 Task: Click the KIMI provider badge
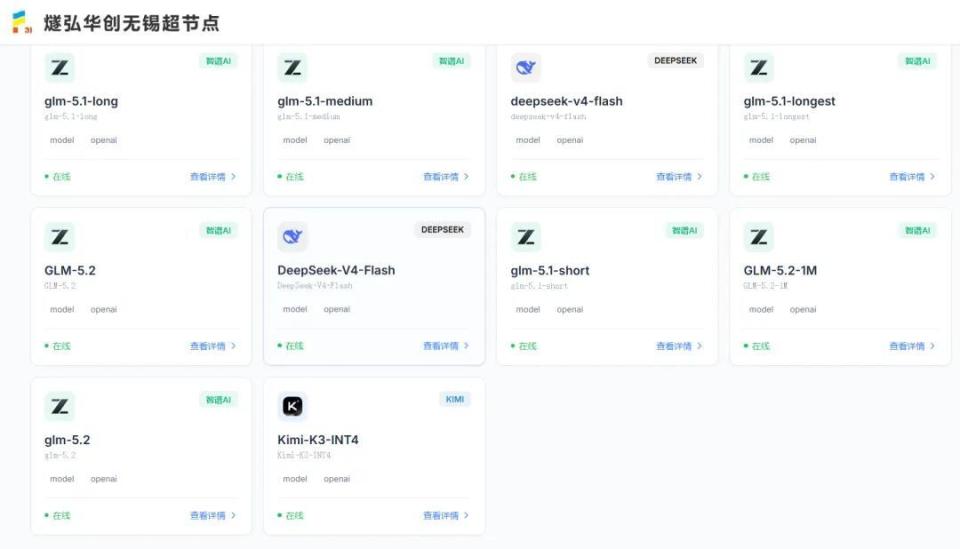(455, 399)
